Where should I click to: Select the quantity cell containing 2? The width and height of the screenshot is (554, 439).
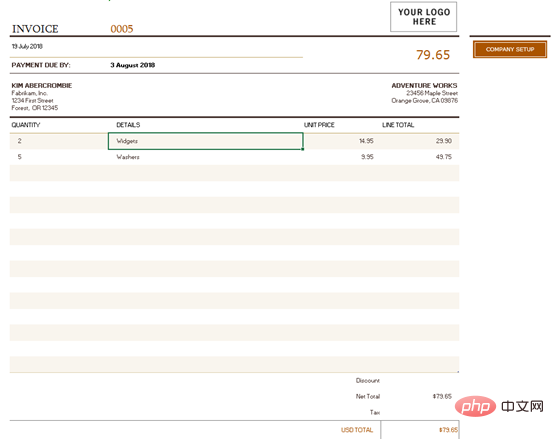click(x=59, y=141)
